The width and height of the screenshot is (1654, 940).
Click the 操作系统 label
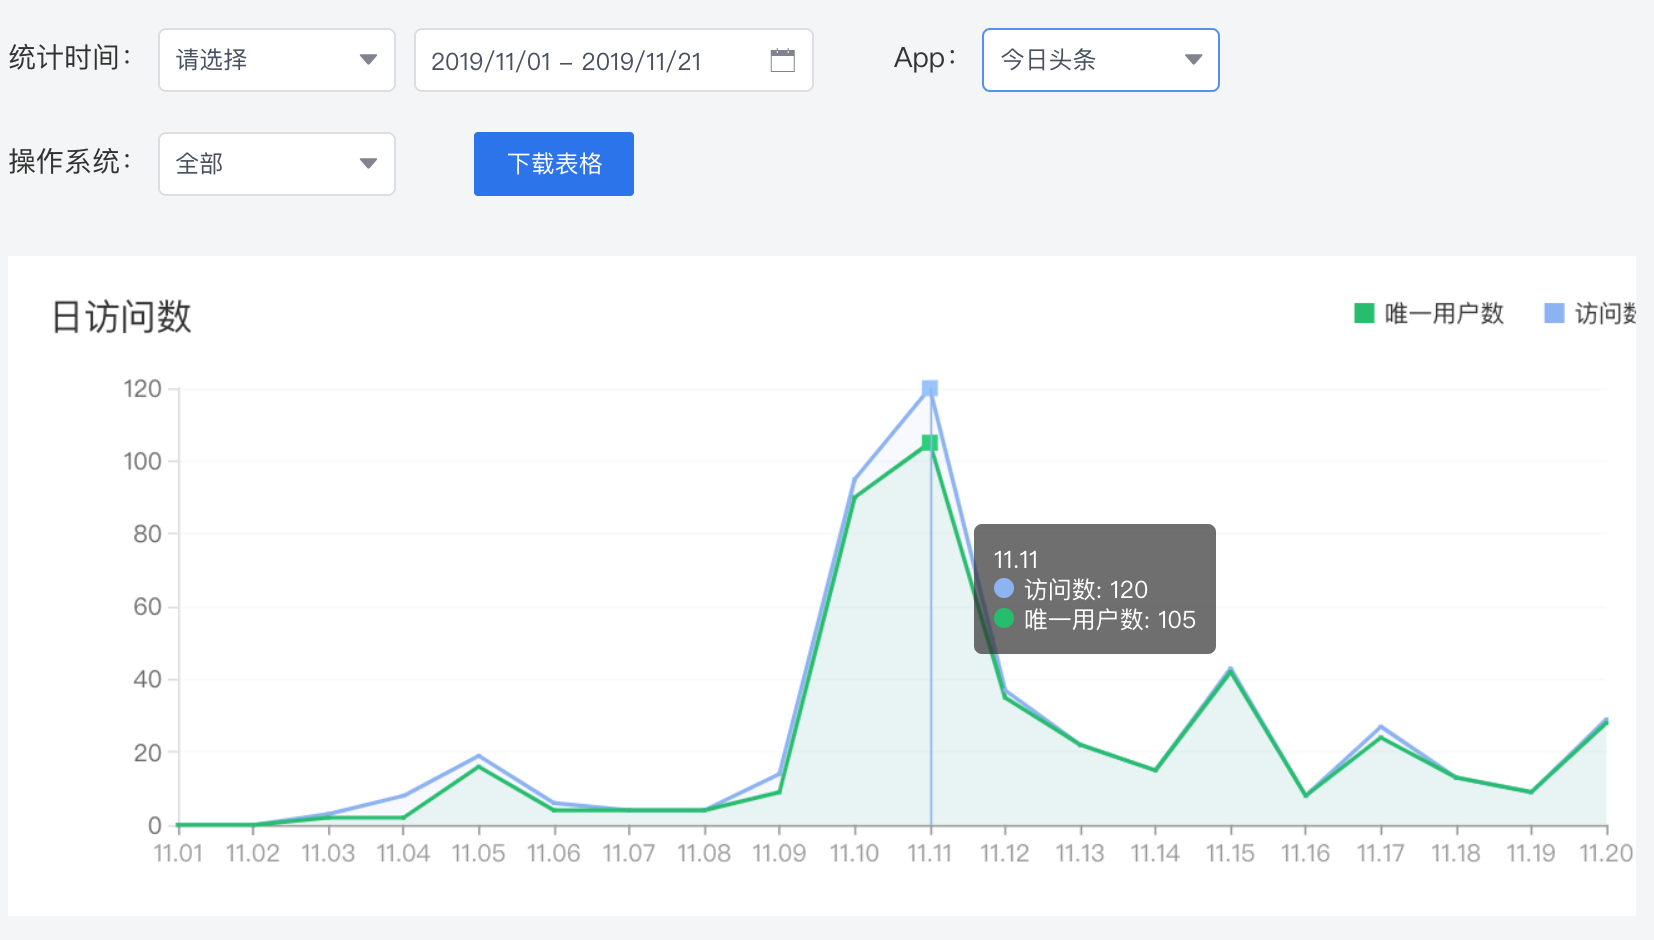pyautogui.click(x=70, y=162)
